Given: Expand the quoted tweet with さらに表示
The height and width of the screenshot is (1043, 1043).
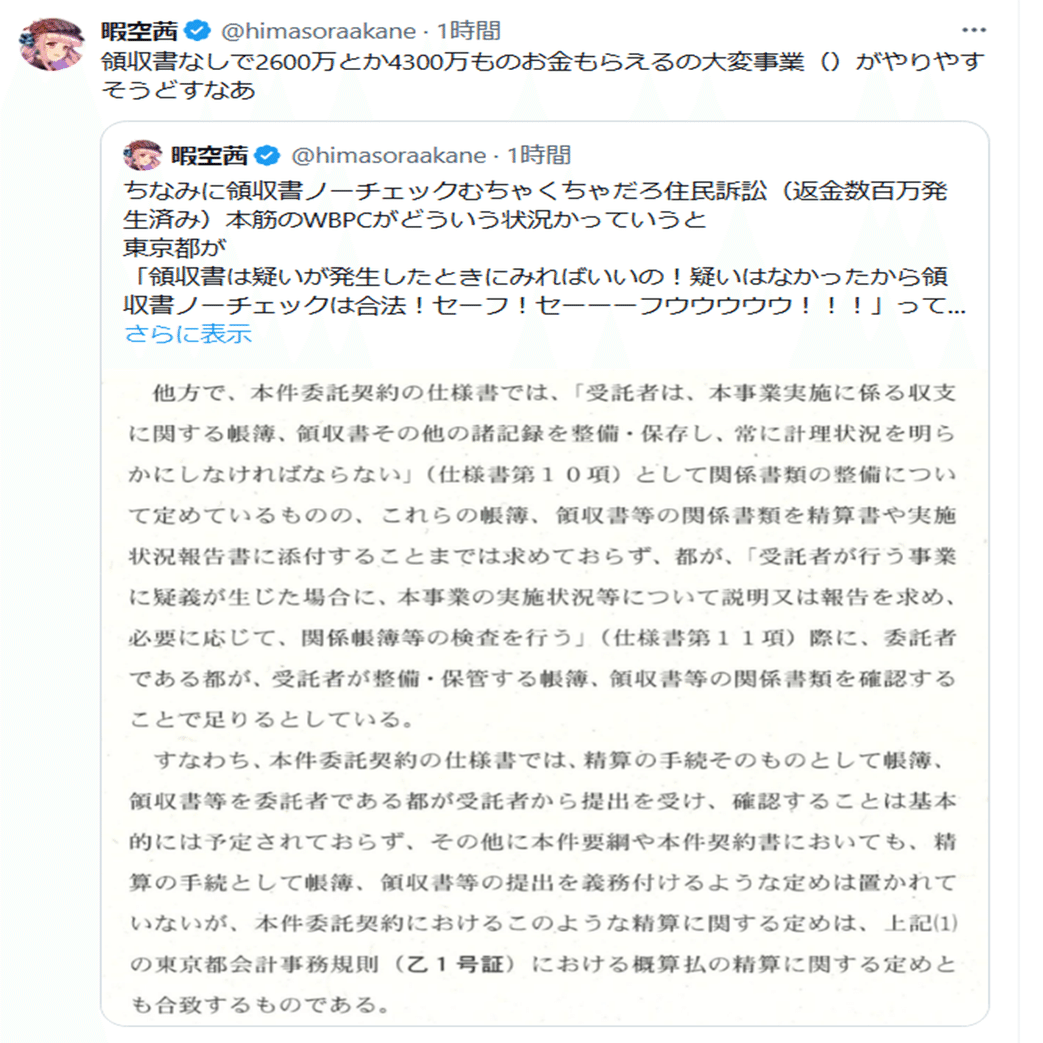Looking at the screenshot, I should (x=187, y=334).
